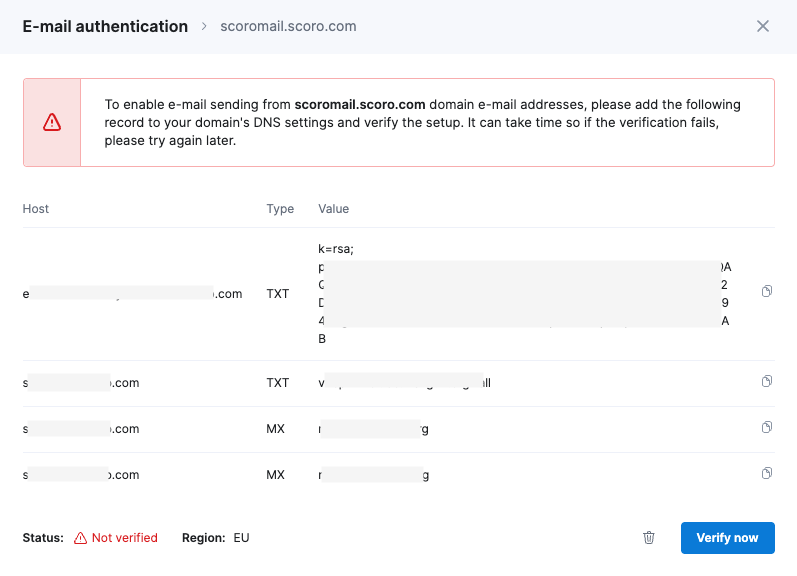Click the Not verified status text

pyautogui.click(x=125, y=537)
